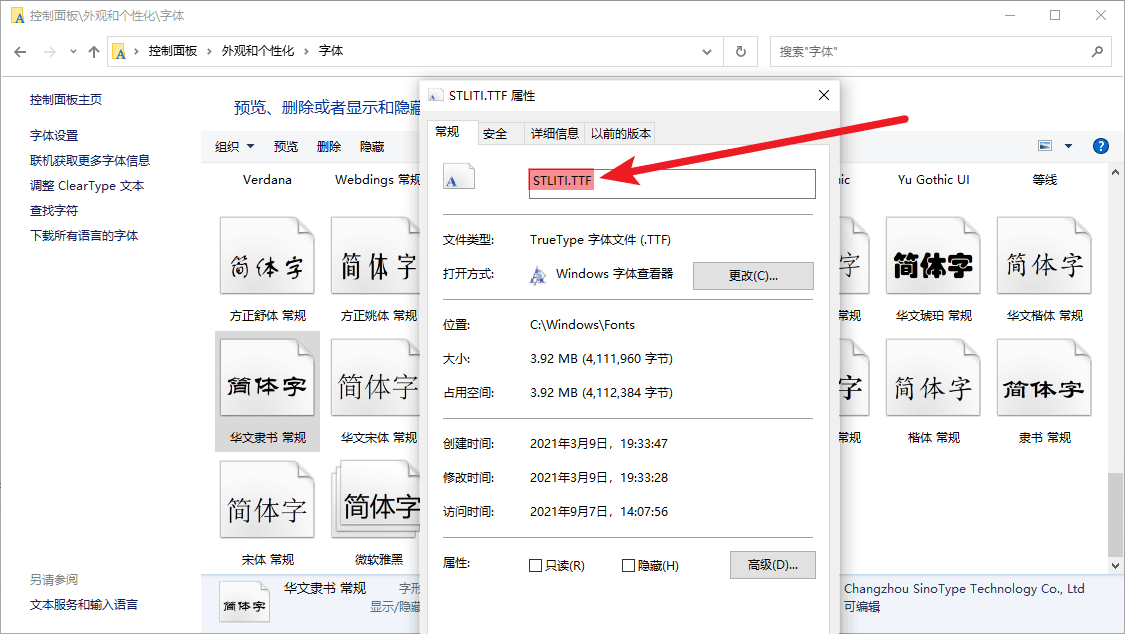Open the 字体设置 link in sidebar
Viewport: 1125px width, 634px height.
click(54, 135)
